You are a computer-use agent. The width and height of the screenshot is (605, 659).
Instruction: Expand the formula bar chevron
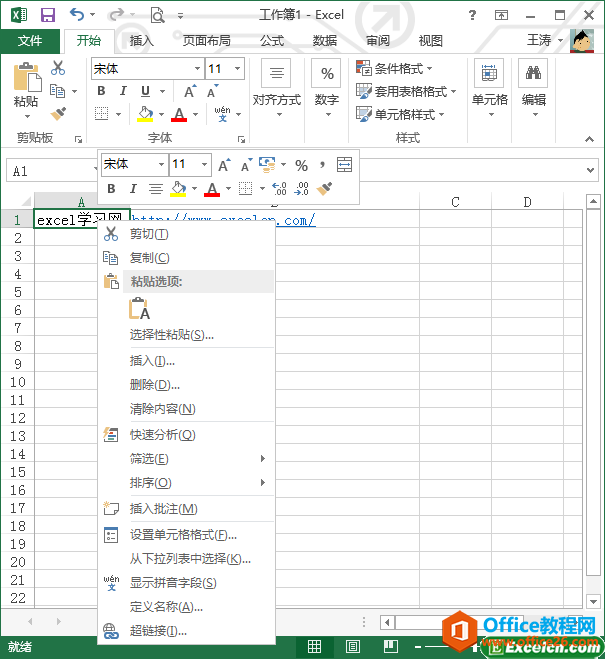pyautogui.click(x=590, y=170)
